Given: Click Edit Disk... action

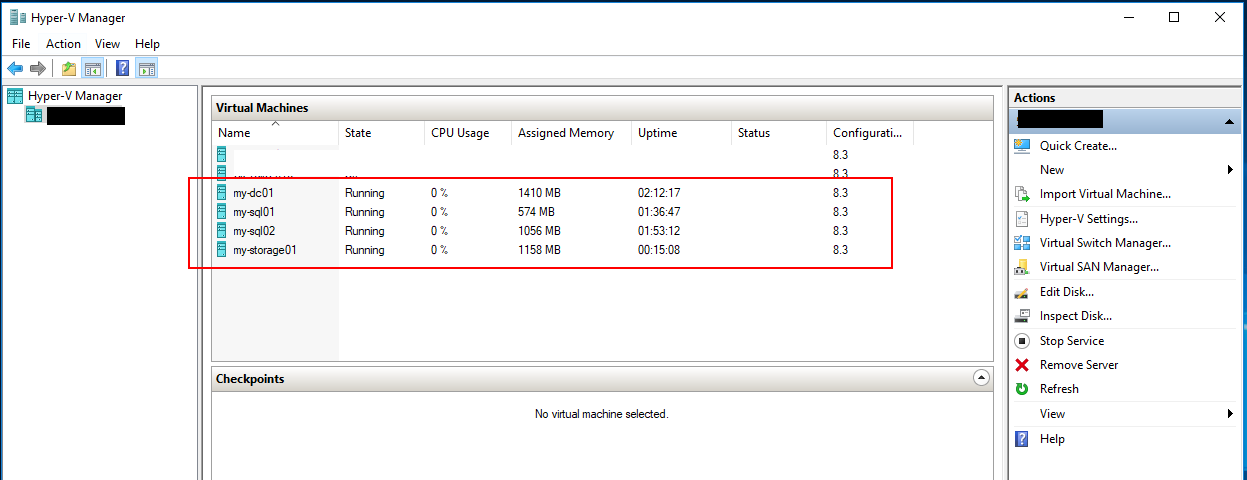Looking at the screenshot, I should [x=1067, y=292].
